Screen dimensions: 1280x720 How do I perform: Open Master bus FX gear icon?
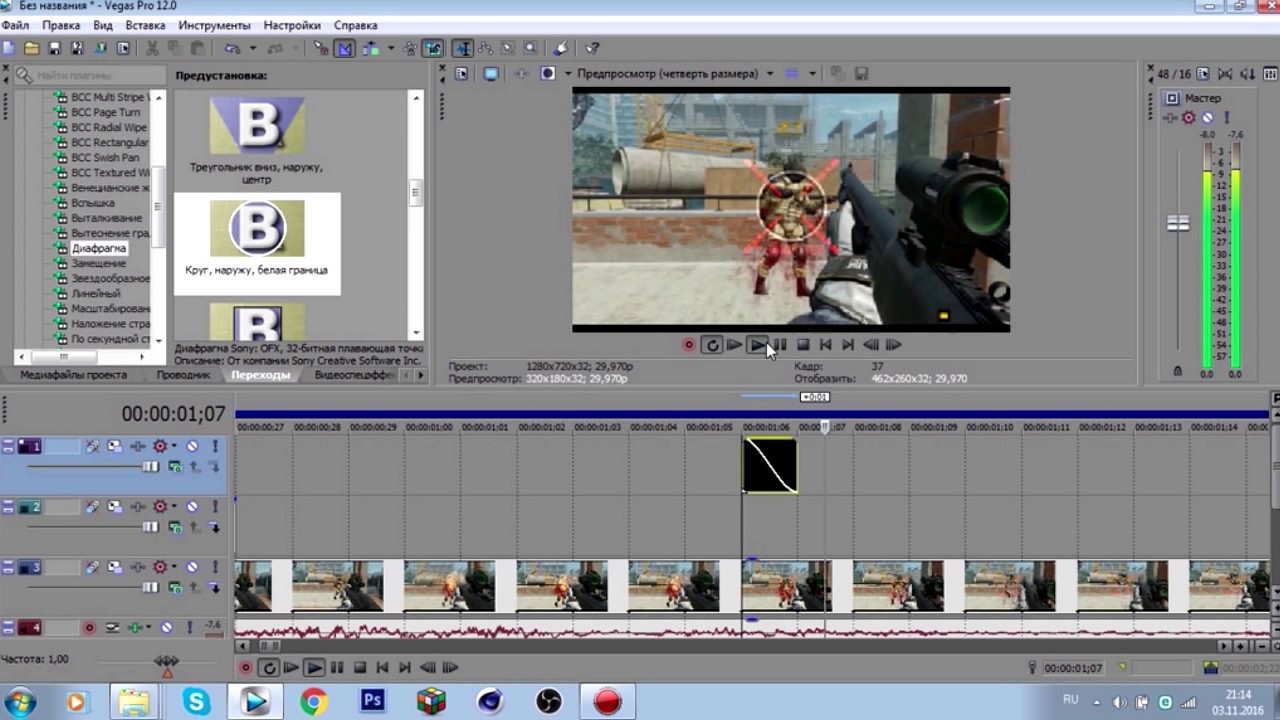click(x=1189, y=118)
